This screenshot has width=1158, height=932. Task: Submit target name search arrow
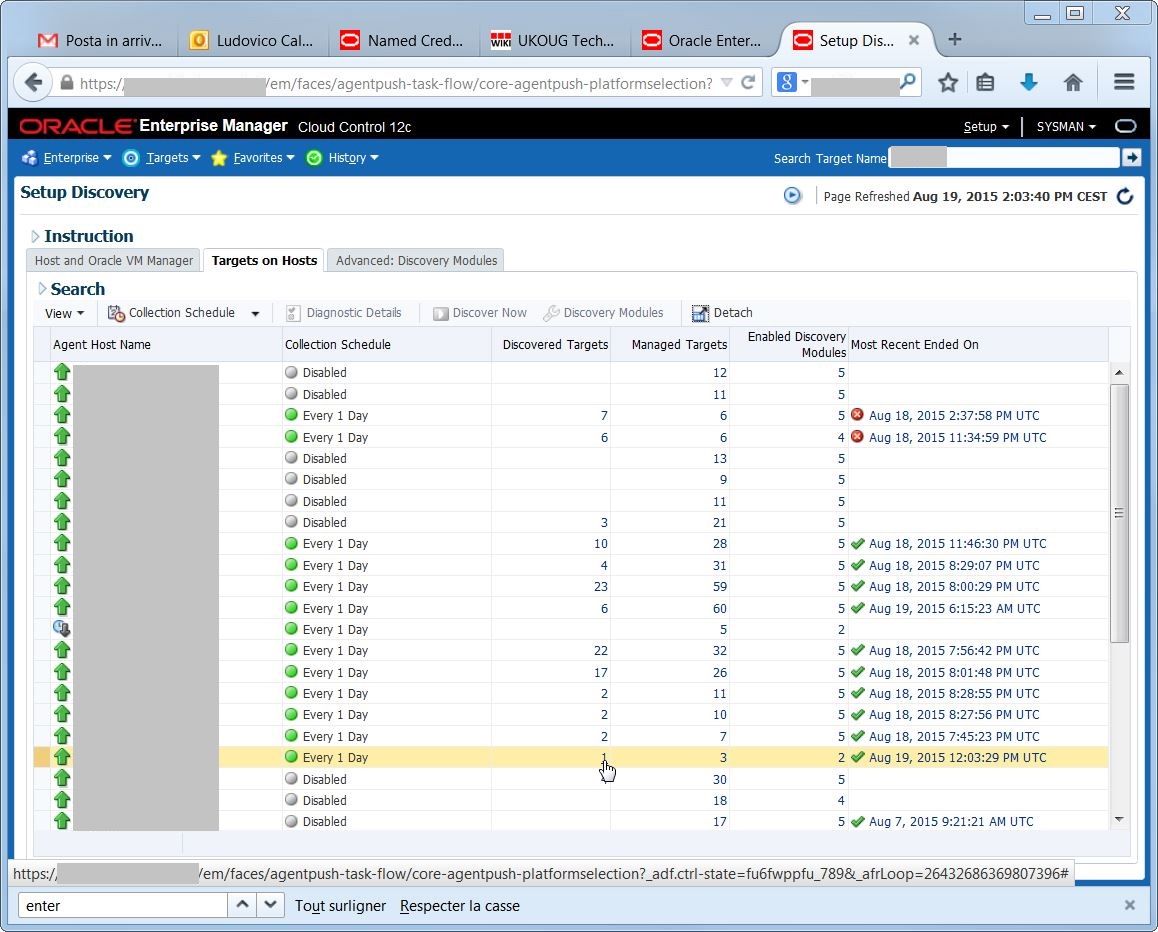coord(1131,157)
